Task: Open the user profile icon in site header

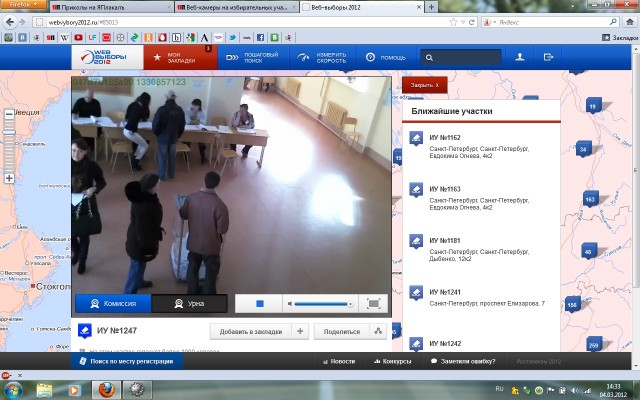Action: coord(520,57)
